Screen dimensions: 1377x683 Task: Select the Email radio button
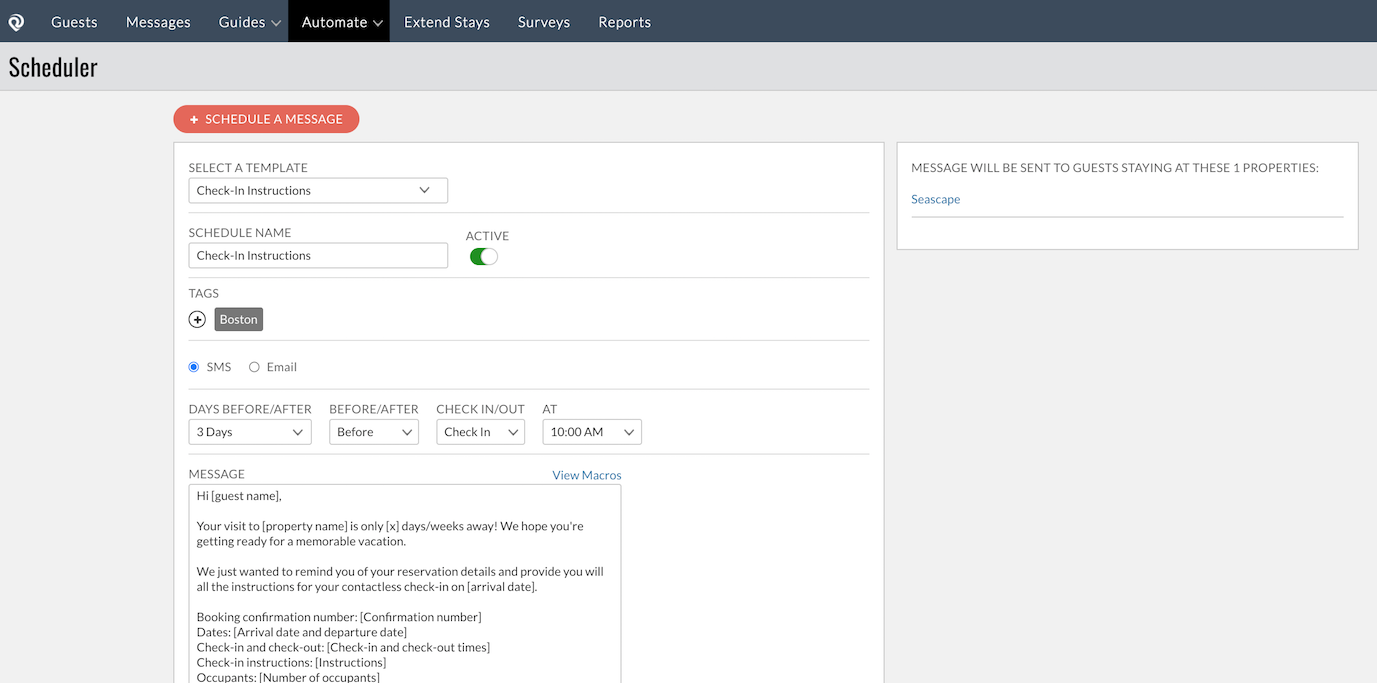coord(254,367)
